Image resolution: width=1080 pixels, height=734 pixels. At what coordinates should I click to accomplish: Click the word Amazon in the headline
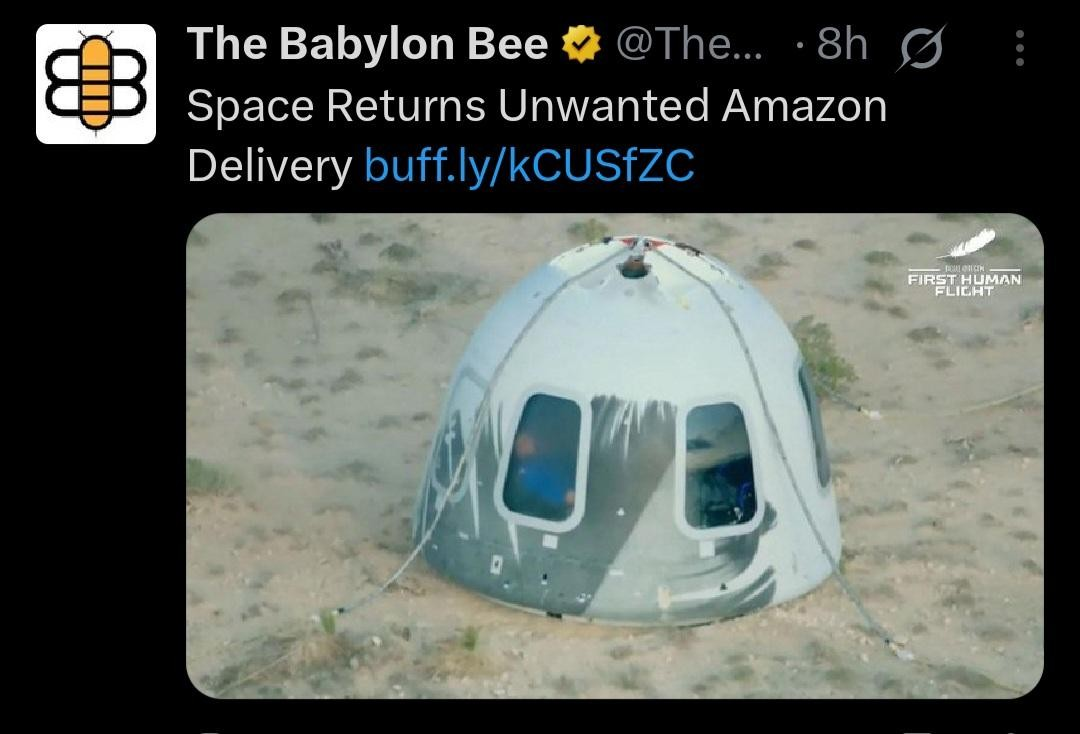pyautogui.click(x=804, y=106)
